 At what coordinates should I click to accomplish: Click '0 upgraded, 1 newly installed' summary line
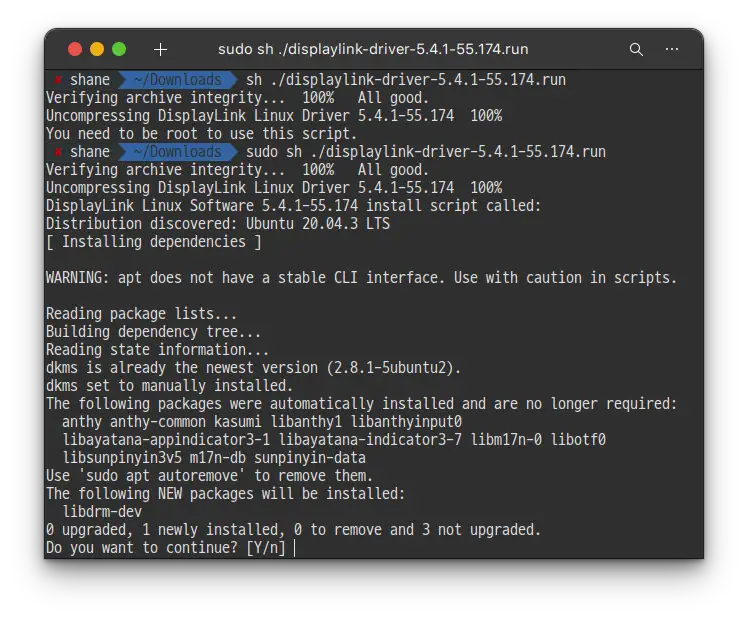293,530
